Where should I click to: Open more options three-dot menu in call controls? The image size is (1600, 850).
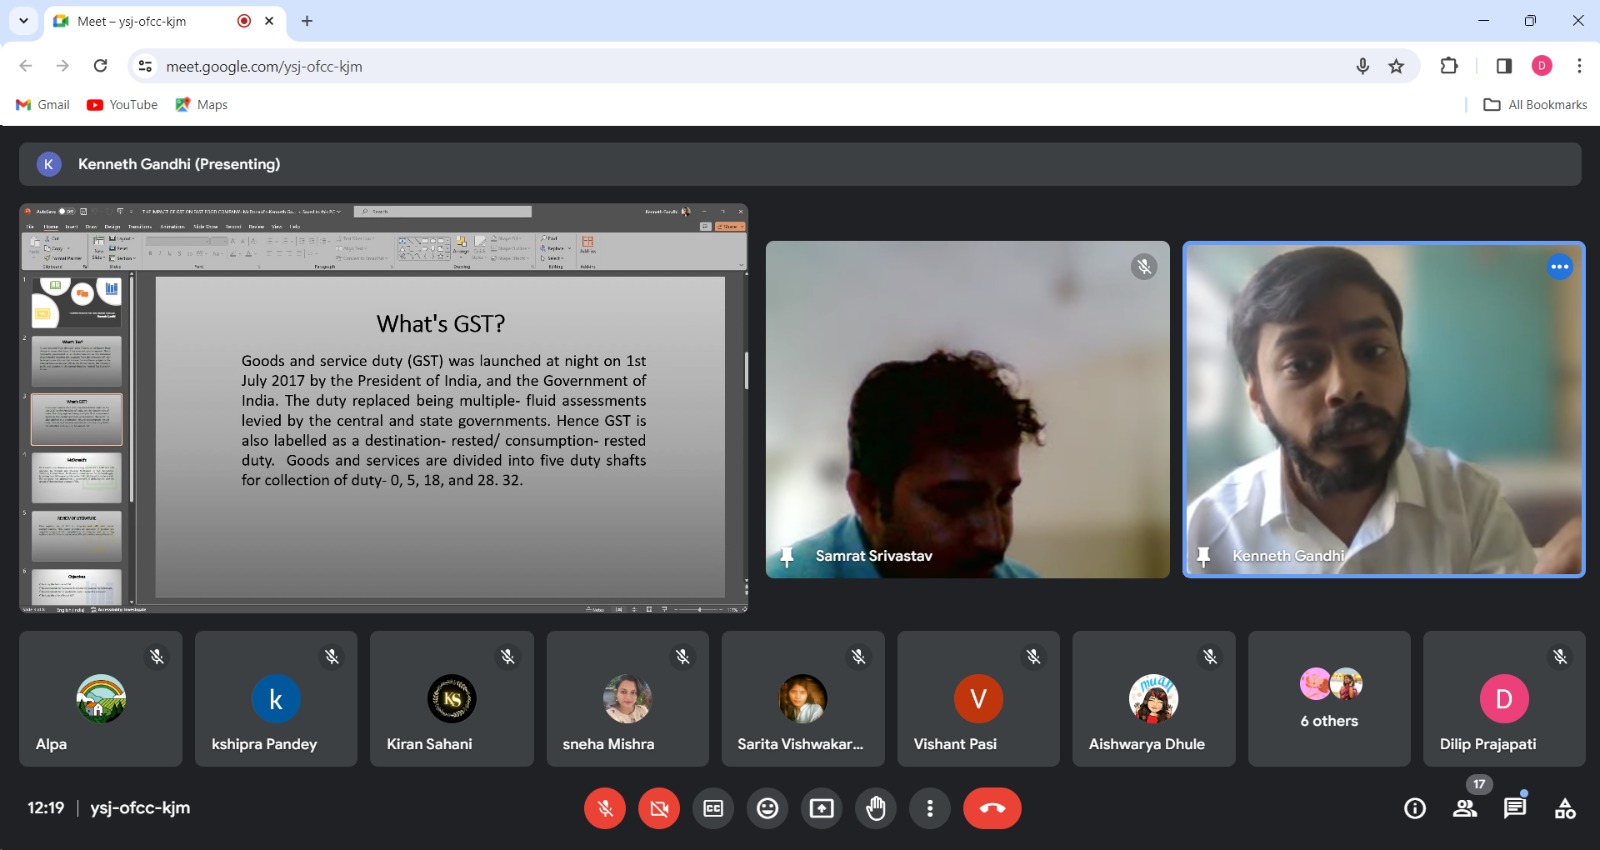(929, 808)
